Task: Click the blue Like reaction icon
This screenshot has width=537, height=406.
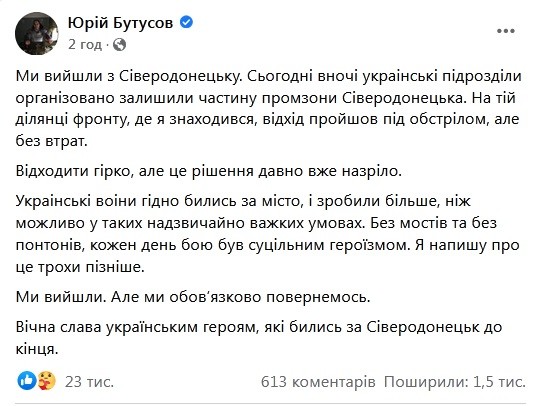Action: [x=27, y=381]
